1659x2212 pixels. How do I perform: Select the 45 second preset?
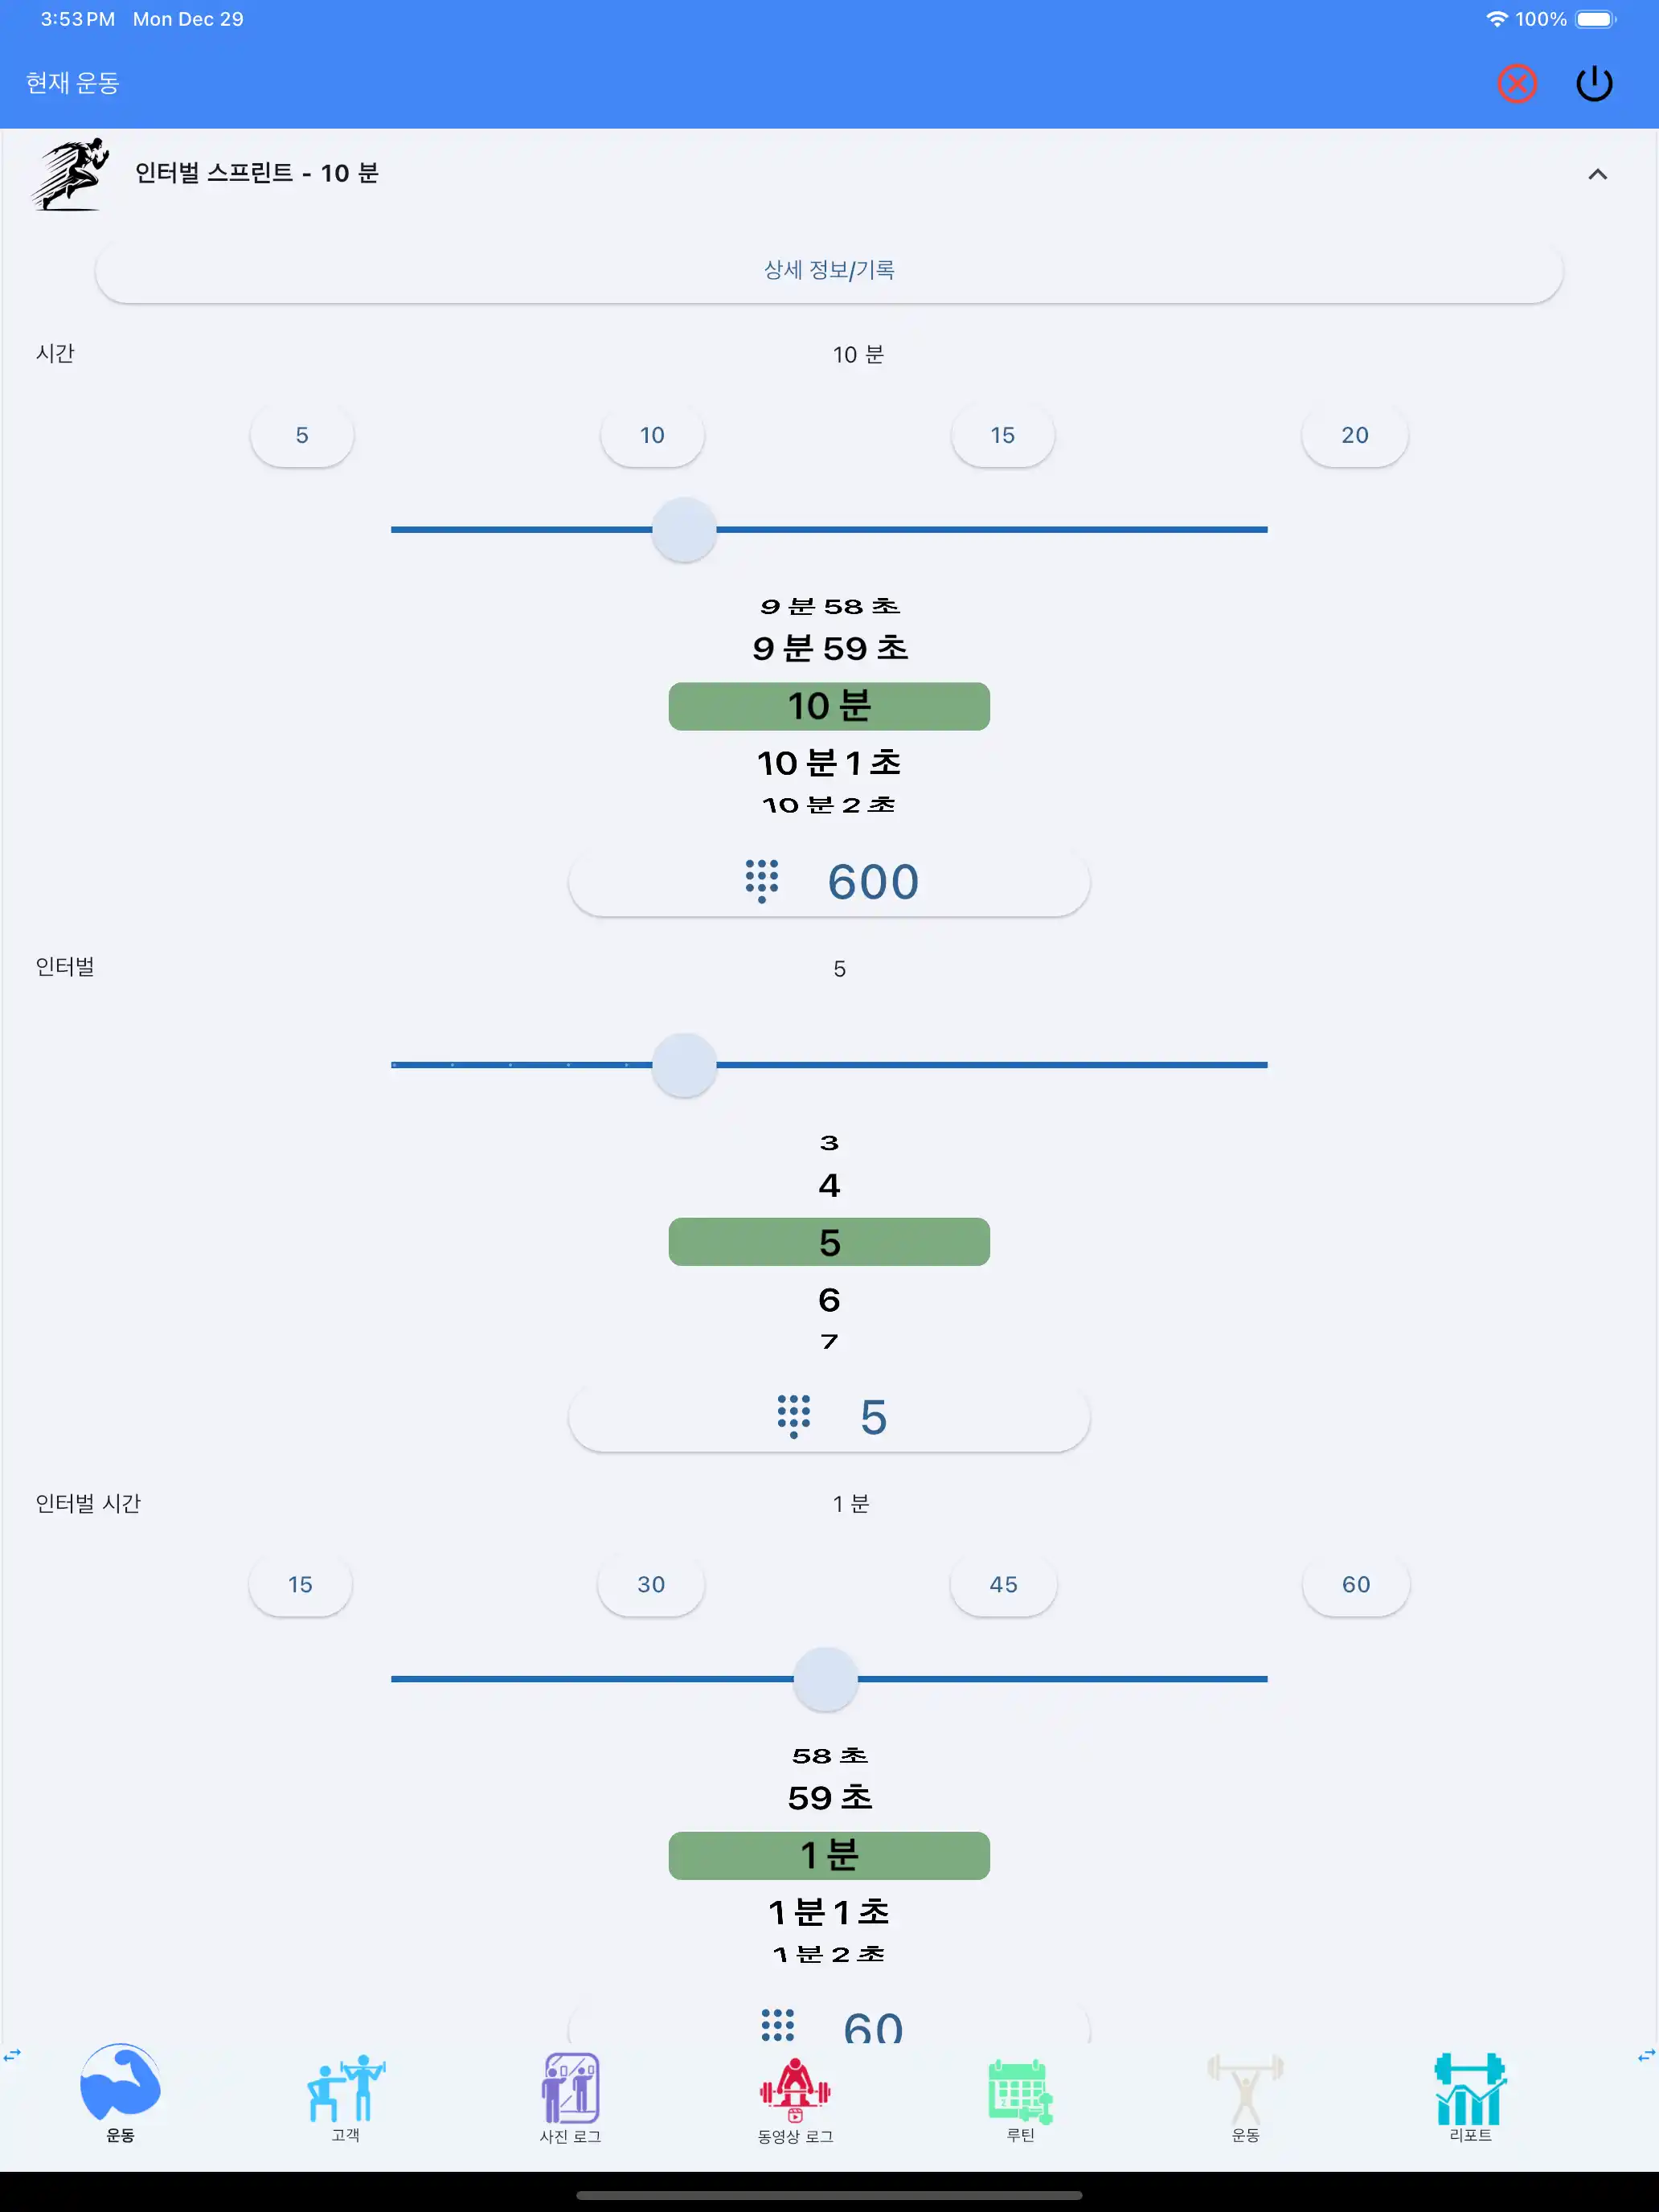click(1003, 1584)
